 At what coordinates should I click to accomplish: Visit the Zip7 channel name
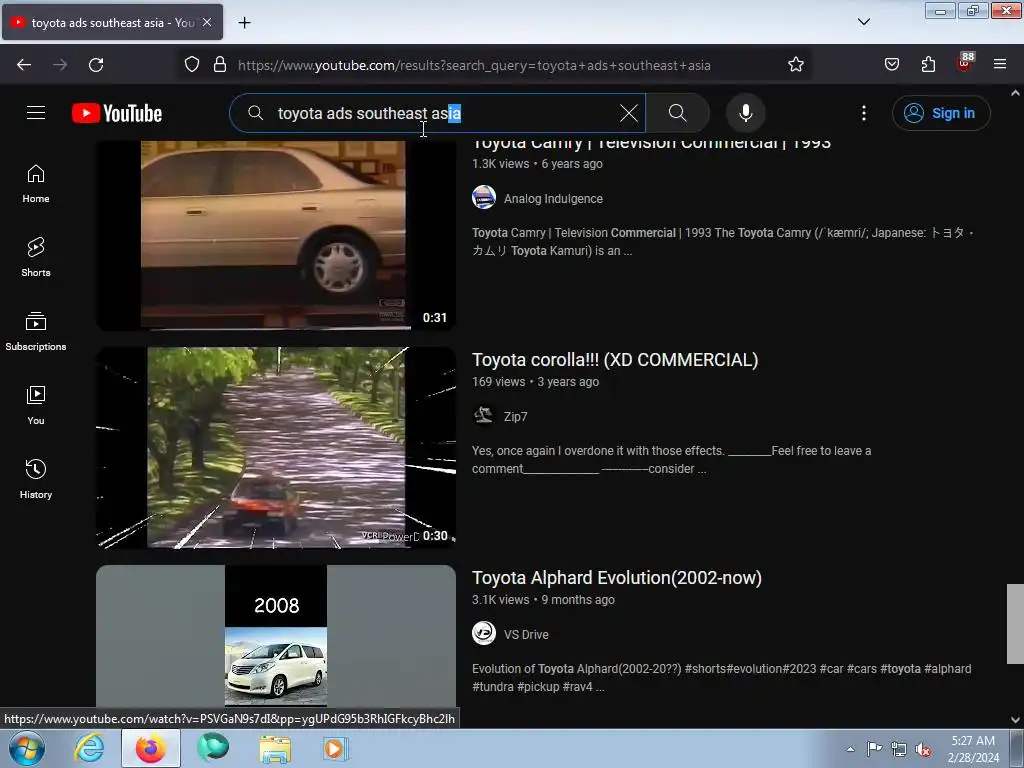(x=515, y=417)
